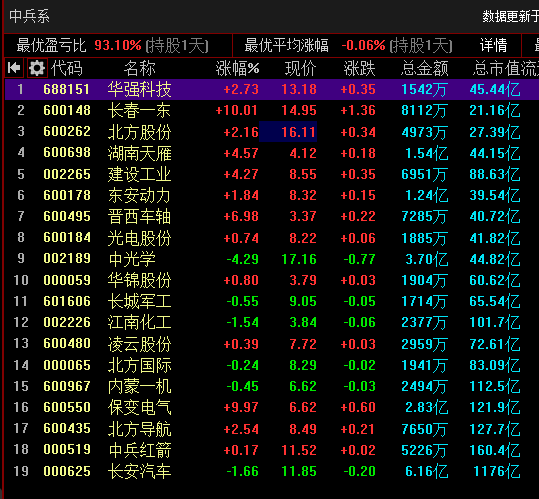Click 长春一东's +10.01 change
The image size is (539, 499).
pos(236,111)
